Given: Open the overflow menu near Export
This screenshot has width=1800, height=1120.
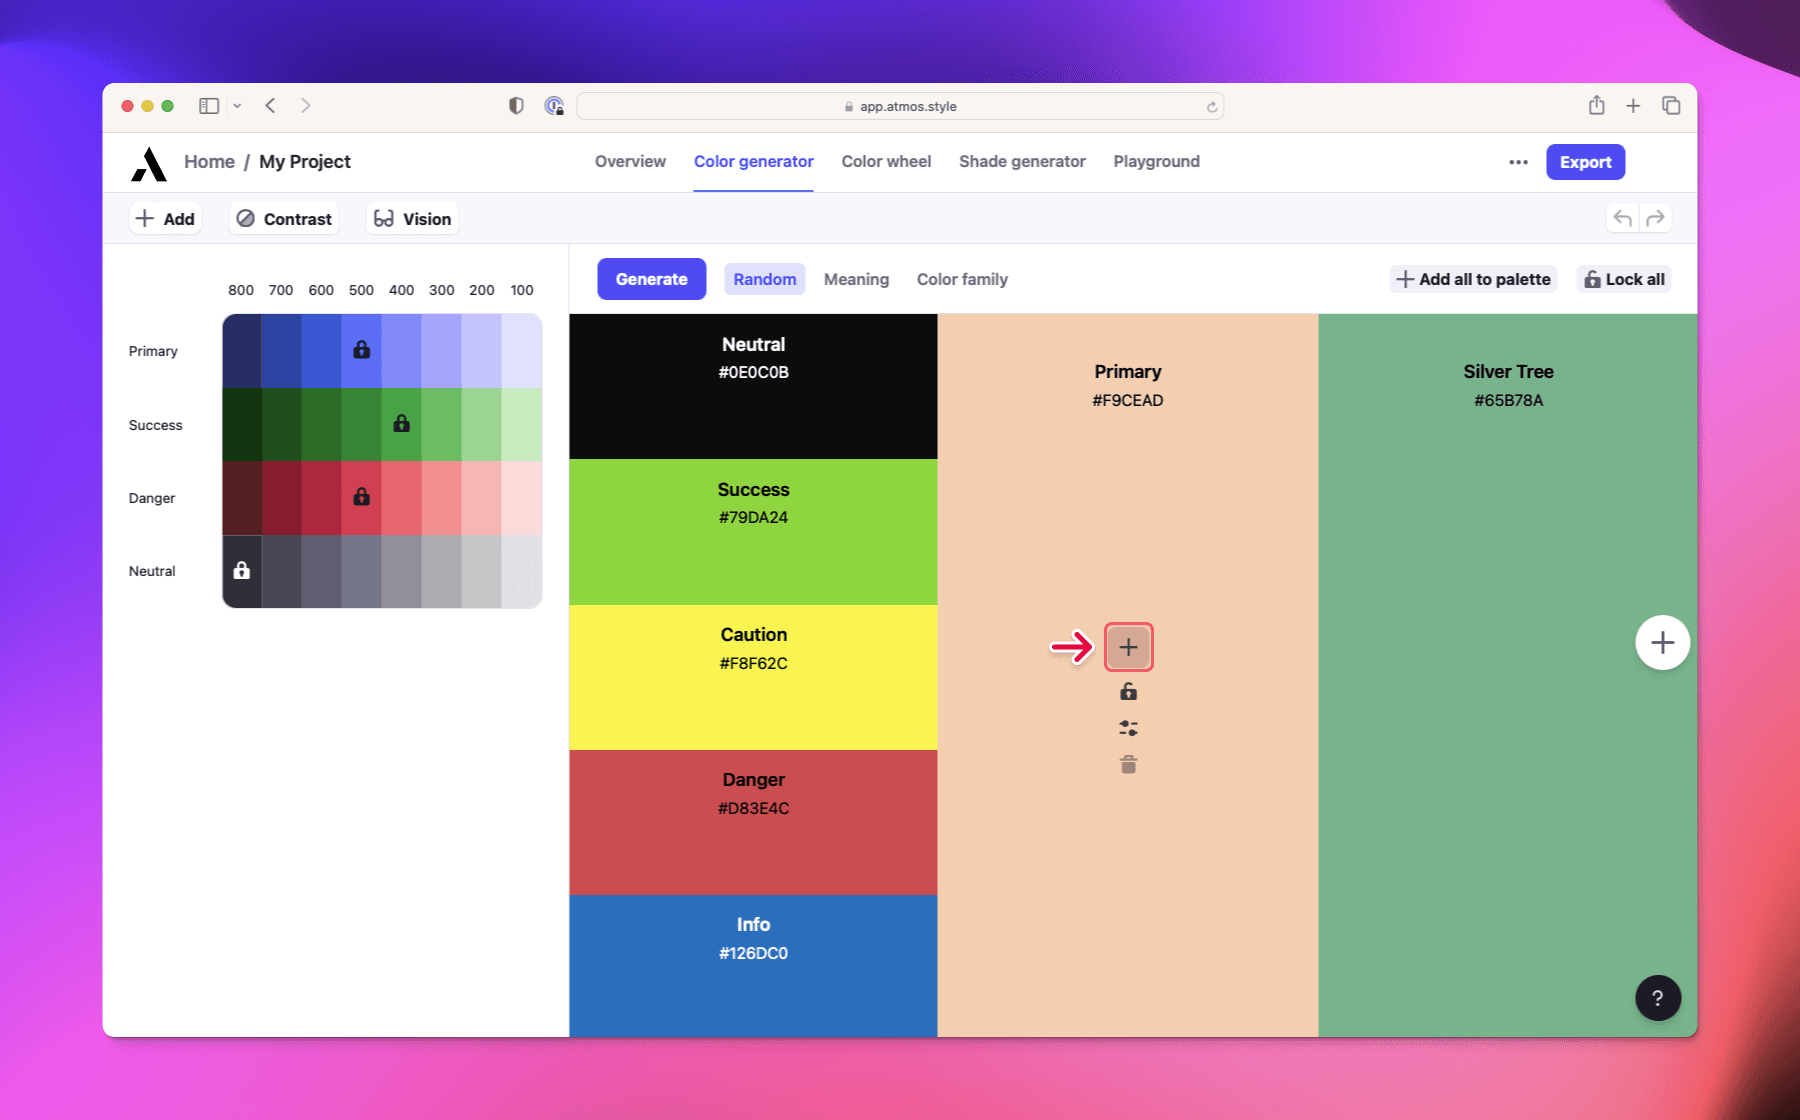Looking at the screenshot, I should pos(1517,161).
